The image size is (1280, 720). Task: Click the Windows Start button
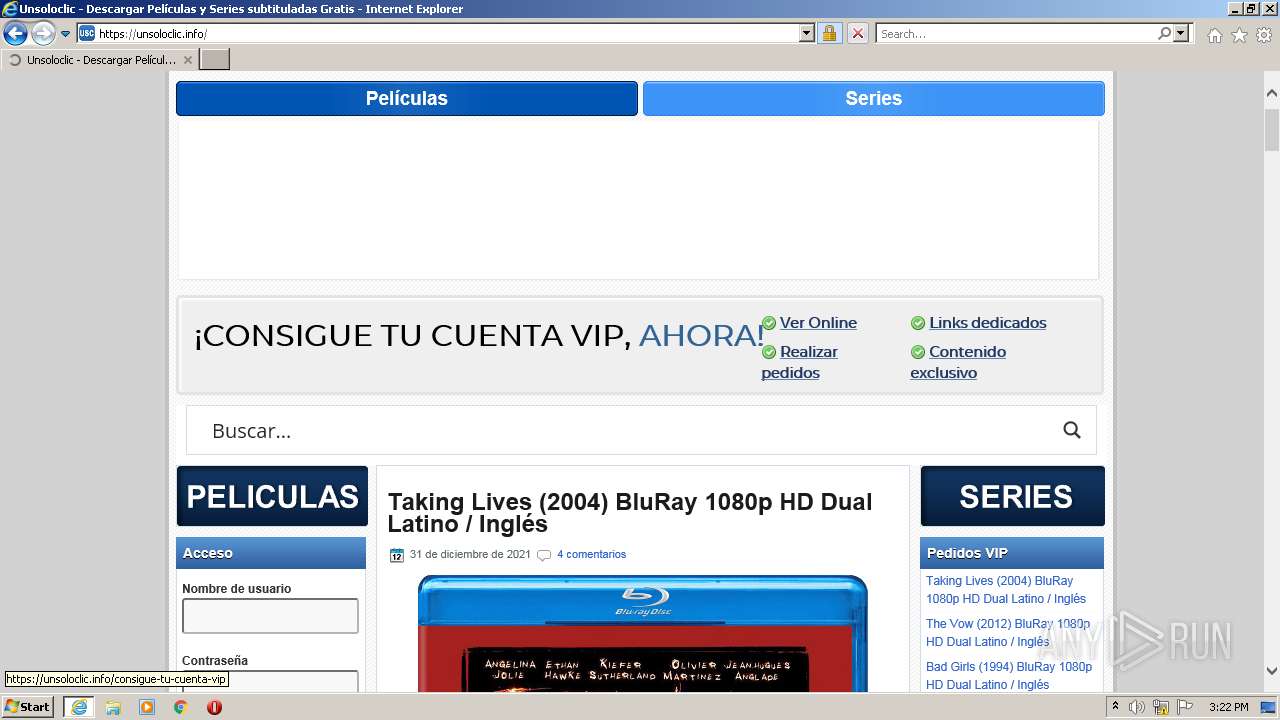pos(27,707)
